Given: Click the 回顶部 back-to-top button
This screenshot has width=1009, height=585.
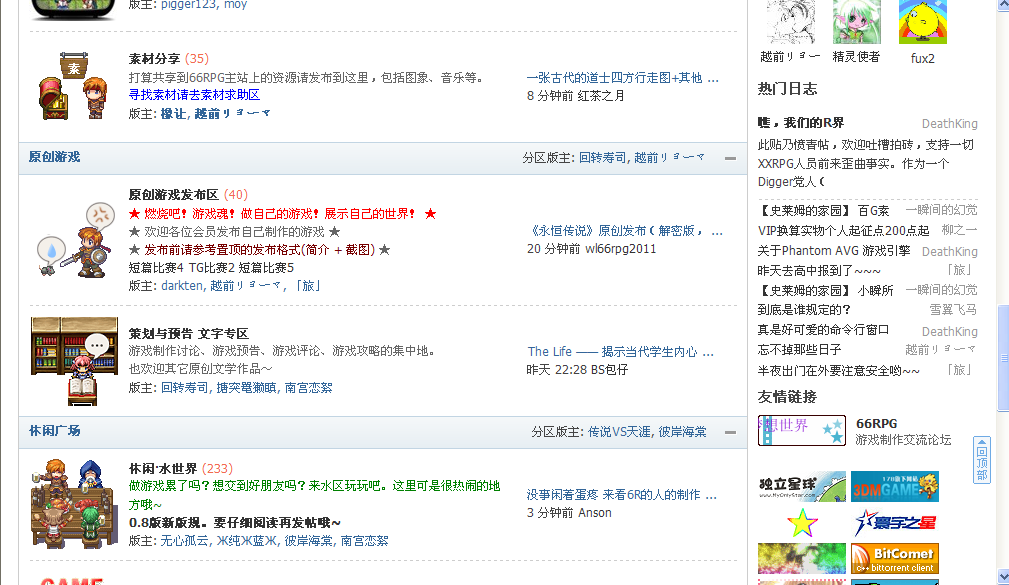Looking at the screenshot, I should click(982, 460).
